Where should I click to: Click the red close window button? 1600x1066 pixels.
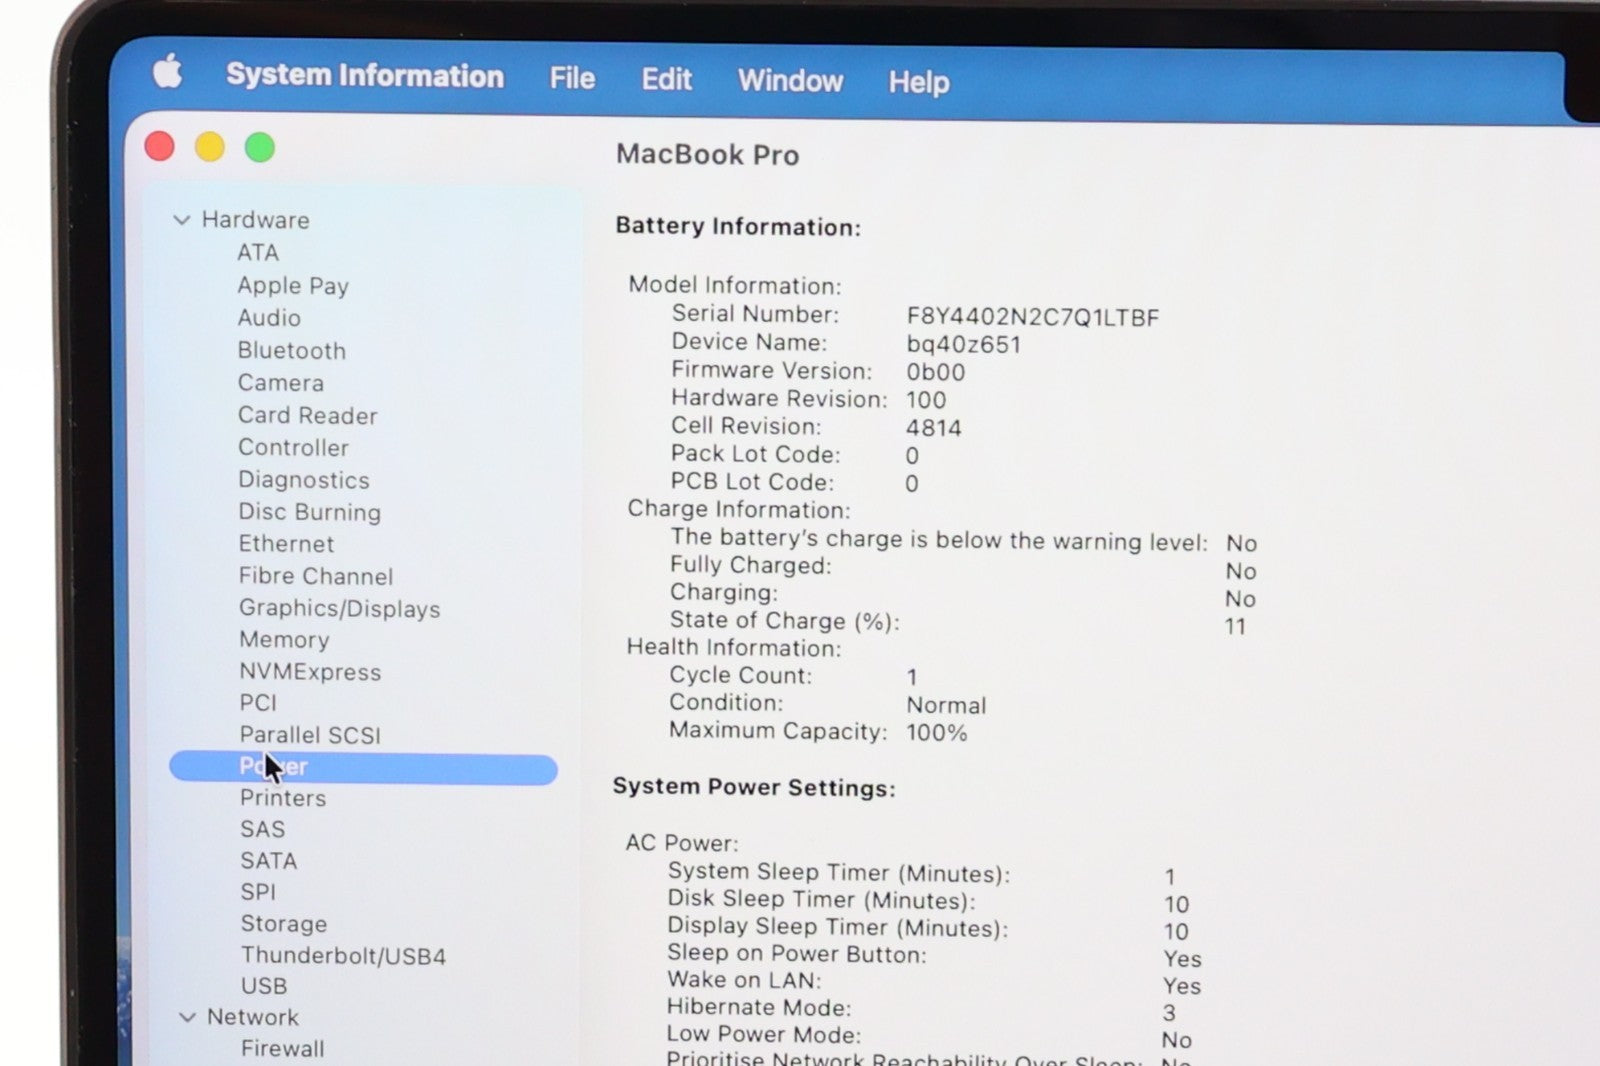[160, 147]
